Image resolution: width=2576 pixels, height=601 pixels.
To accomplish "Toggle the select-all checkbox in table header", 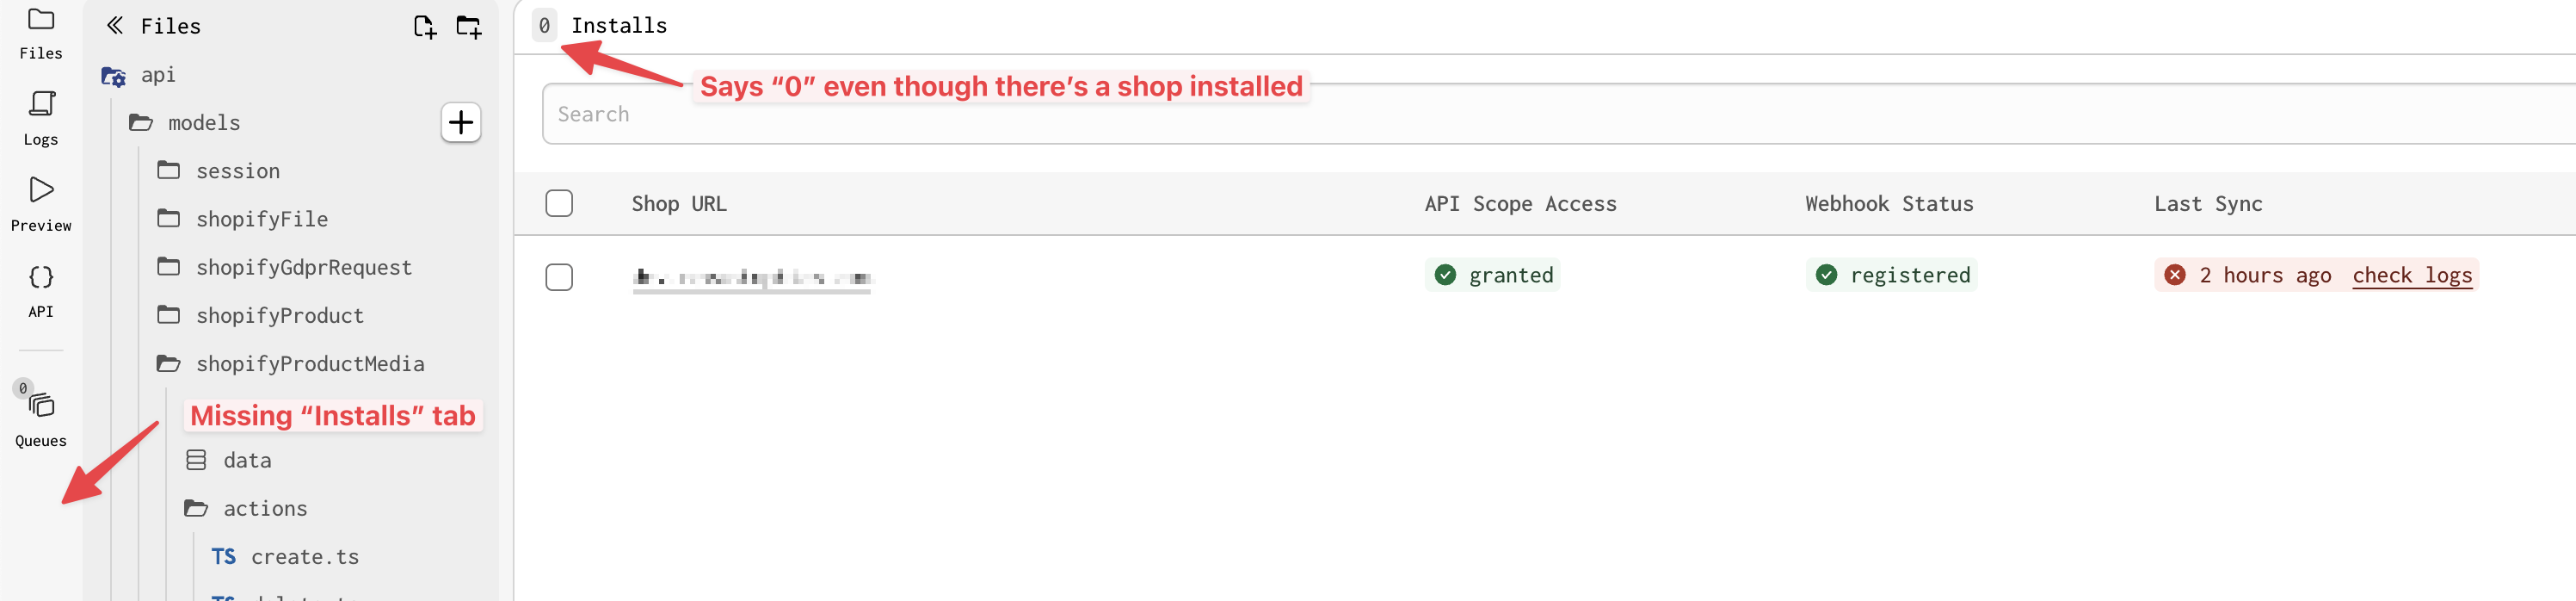I will coord(559,204).
